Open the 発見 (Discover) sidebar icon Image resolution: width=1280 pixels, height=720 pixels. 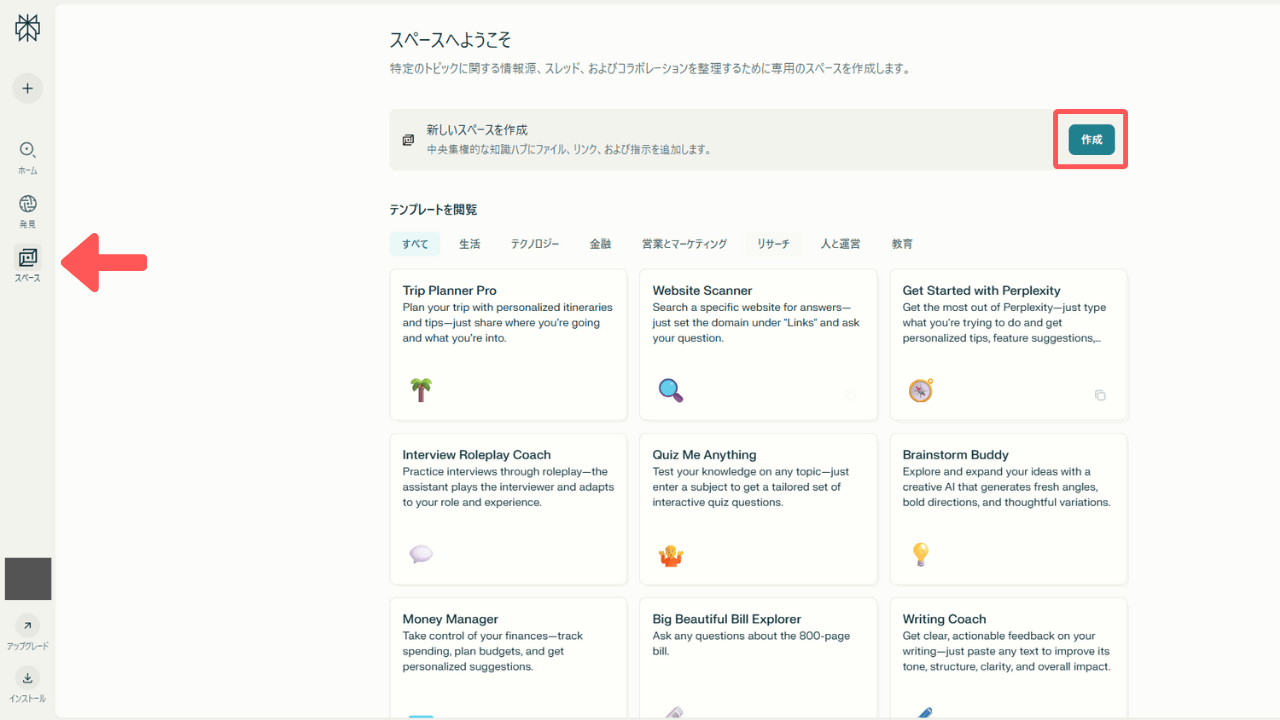[x=27, y=204]
